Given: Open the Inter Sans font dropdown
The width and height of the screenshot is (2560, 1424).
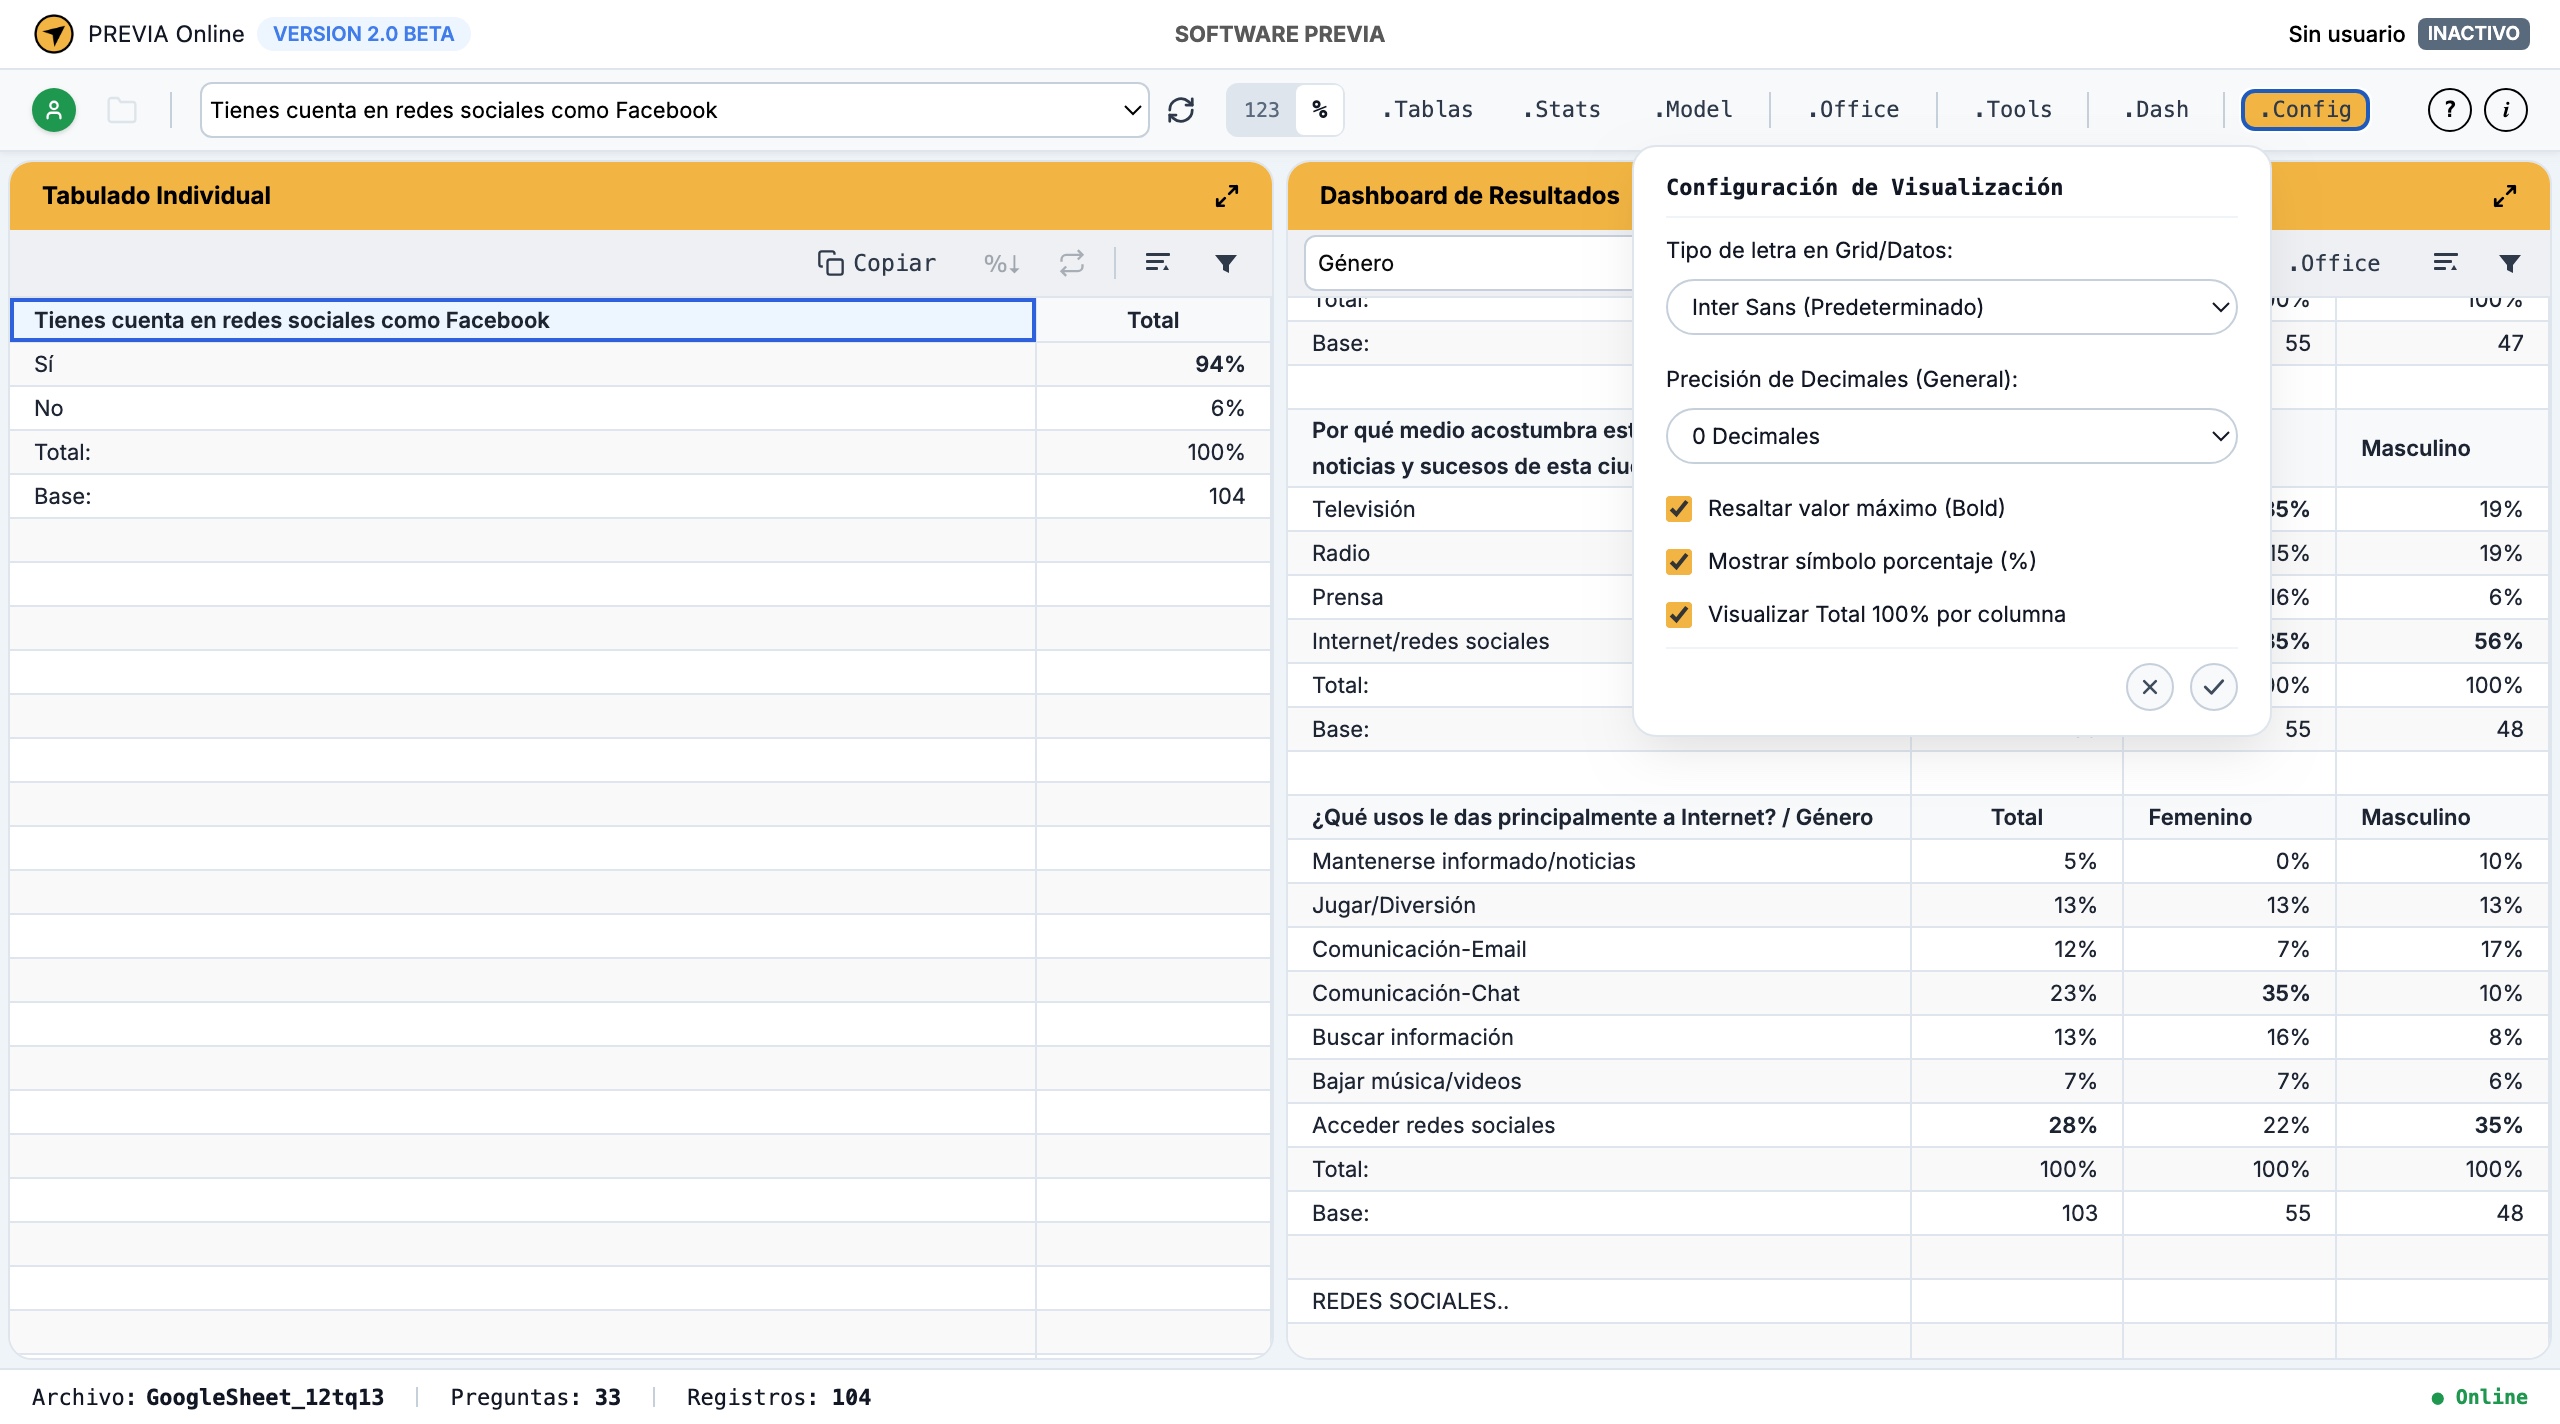Looking at the screenshot, I should (x=1951, y=307).
